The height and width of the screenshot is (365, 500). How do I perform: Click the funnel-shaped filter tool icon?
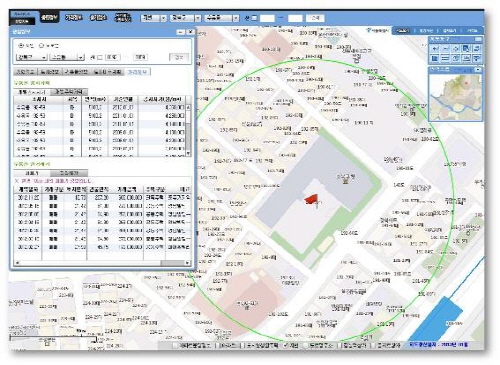tap(477, 58)
